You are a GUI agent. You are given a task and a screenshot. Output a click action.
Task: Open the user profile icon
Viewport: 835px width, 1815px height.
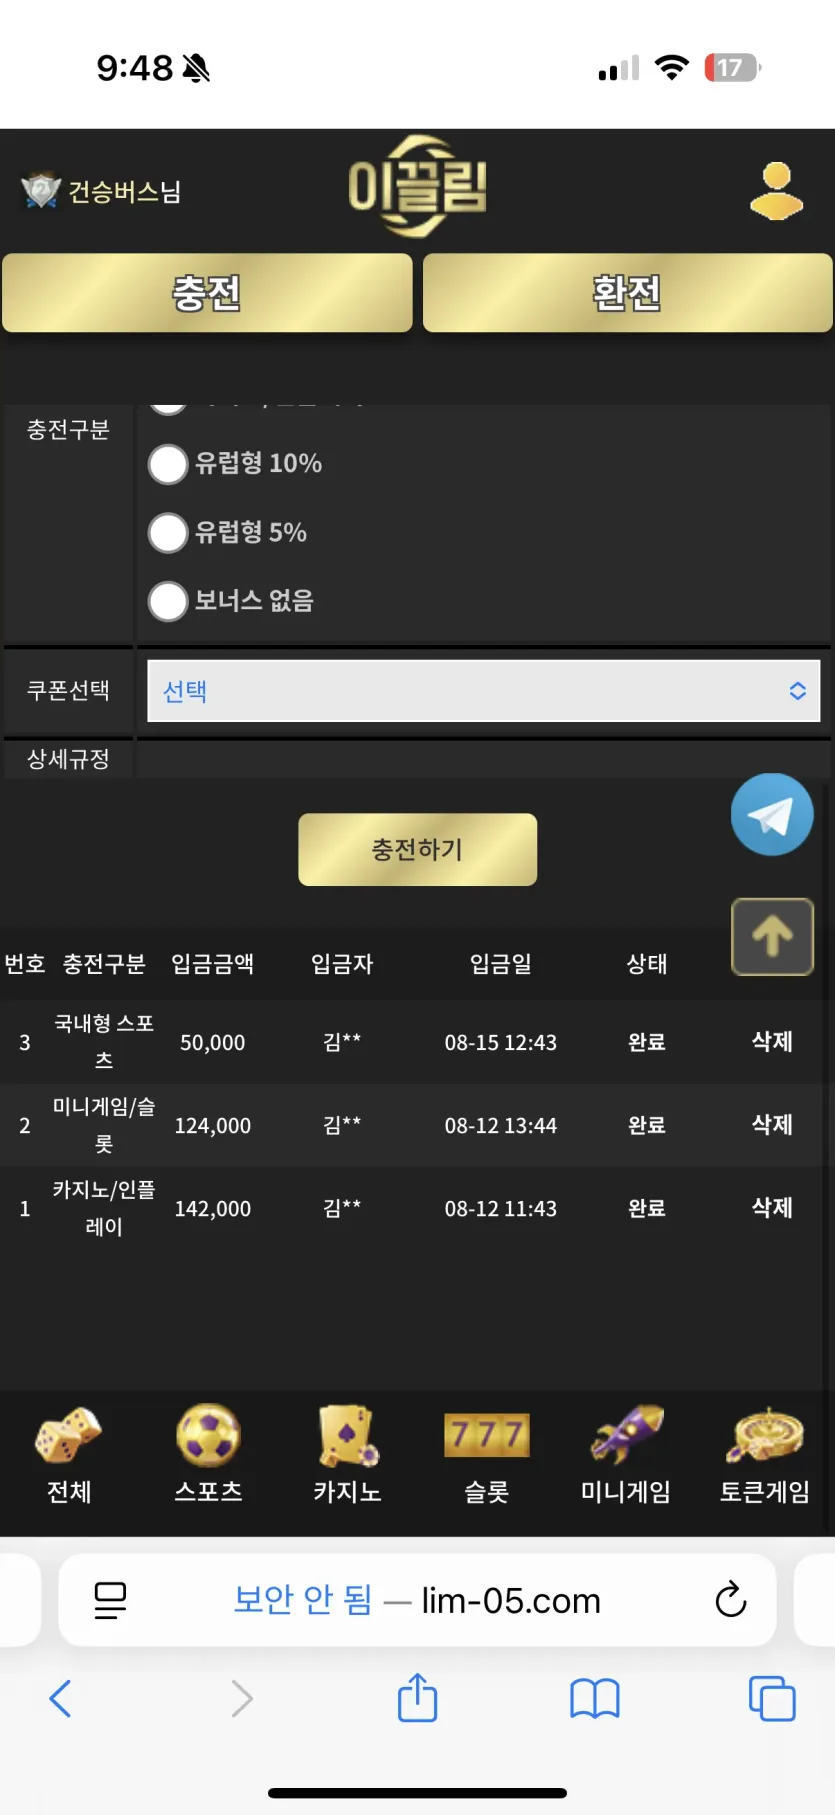tap(776, 190)
